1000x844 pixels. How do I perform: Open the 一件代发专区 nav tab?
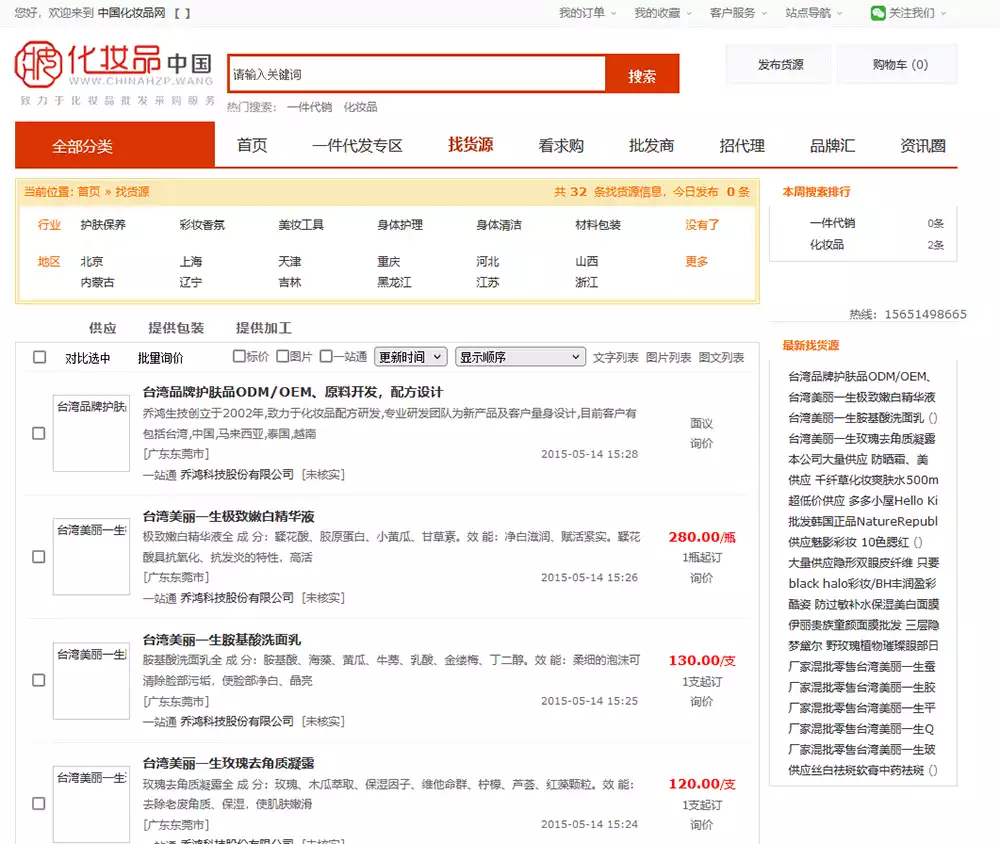pyautogui.click(x=357, y=145)
